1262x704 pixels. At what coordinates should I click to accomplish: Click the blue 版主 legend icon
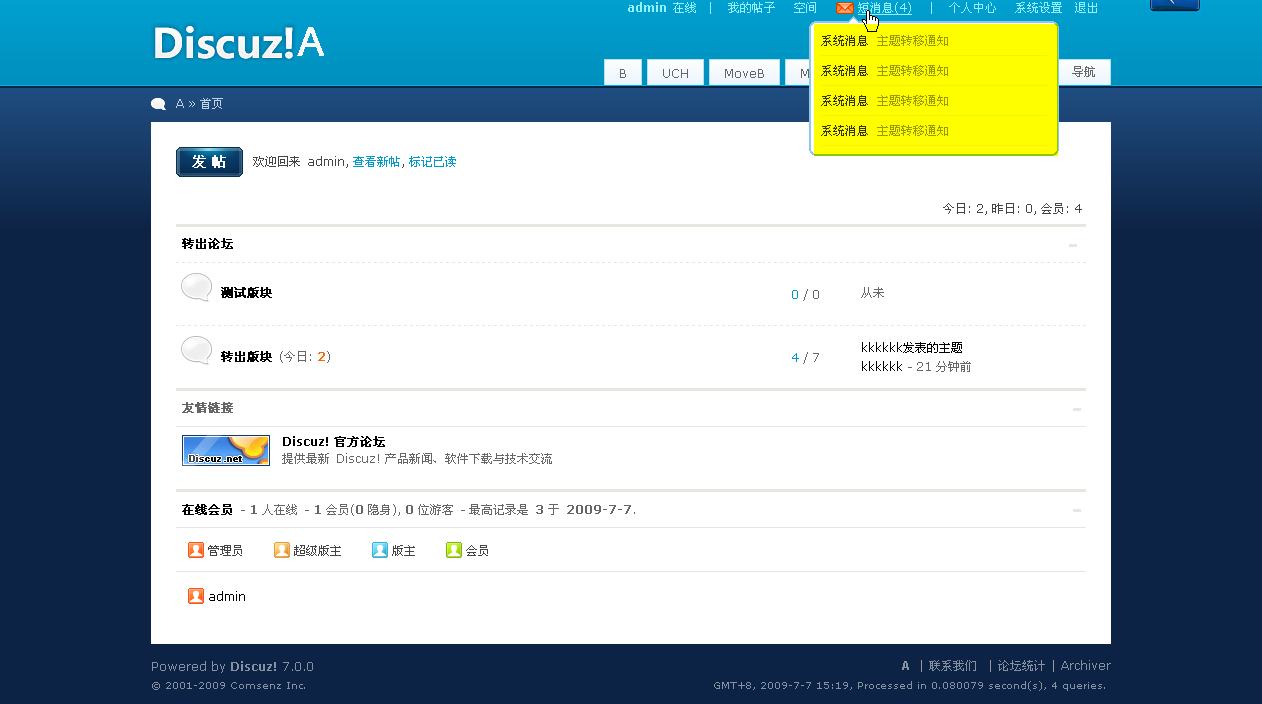380,550
